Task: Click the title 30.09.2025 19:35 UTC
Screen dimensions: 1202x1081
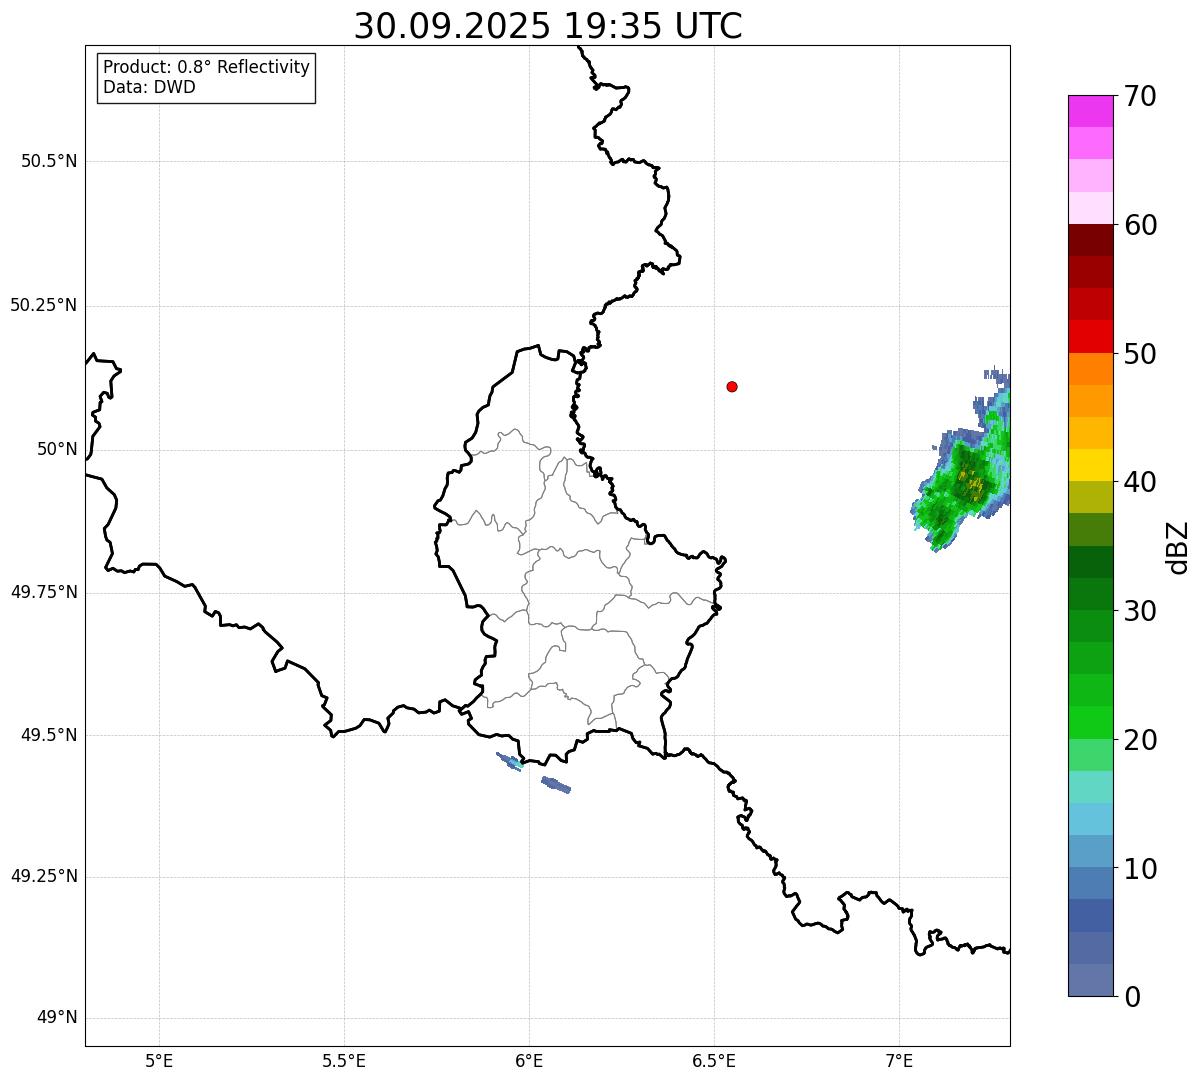Action: click(x=548, y=25)
